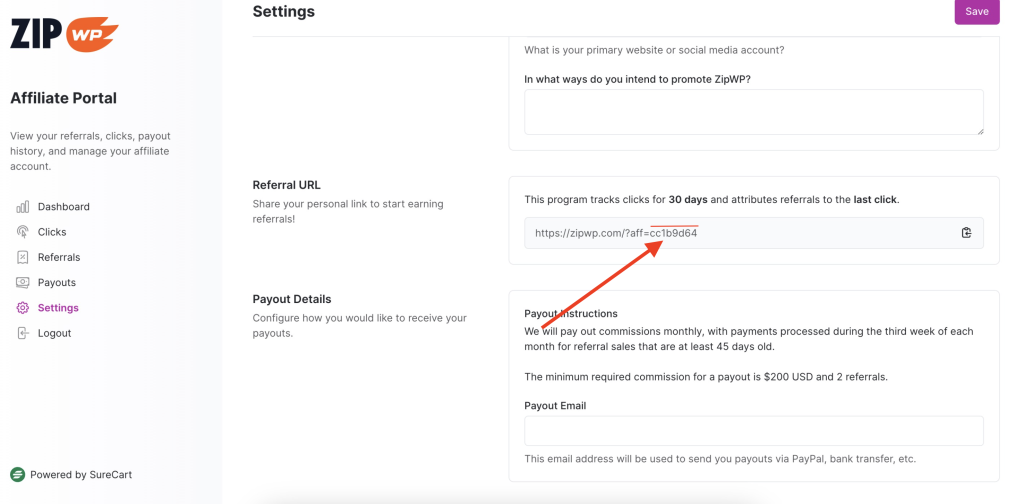The height and width of the screenshot is (504, 1024).
Task: Click the minimum required commission sentence
Action: (706, 377)
